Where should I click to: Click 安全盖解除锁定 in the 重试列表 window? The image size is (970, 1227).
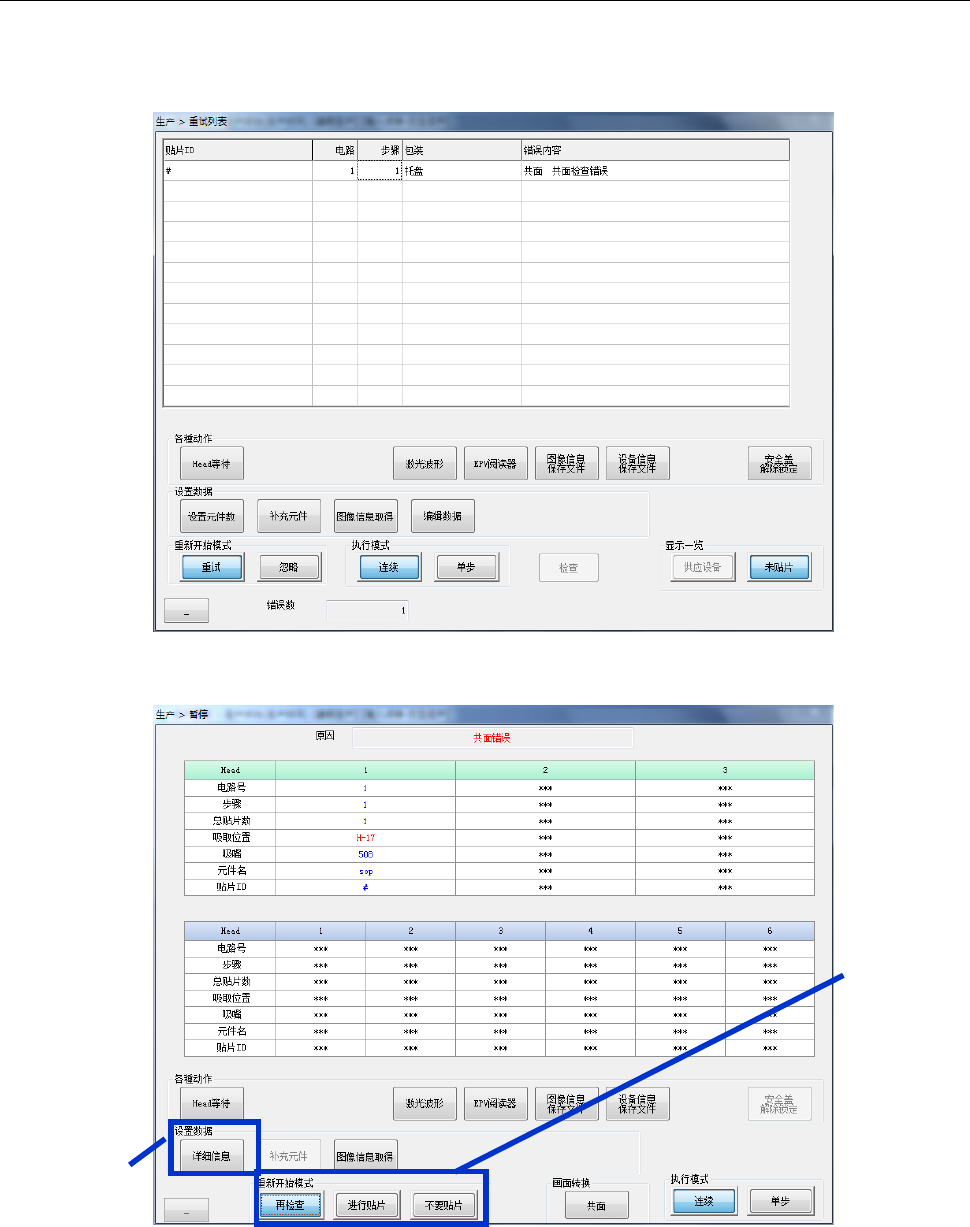(780, 464)
